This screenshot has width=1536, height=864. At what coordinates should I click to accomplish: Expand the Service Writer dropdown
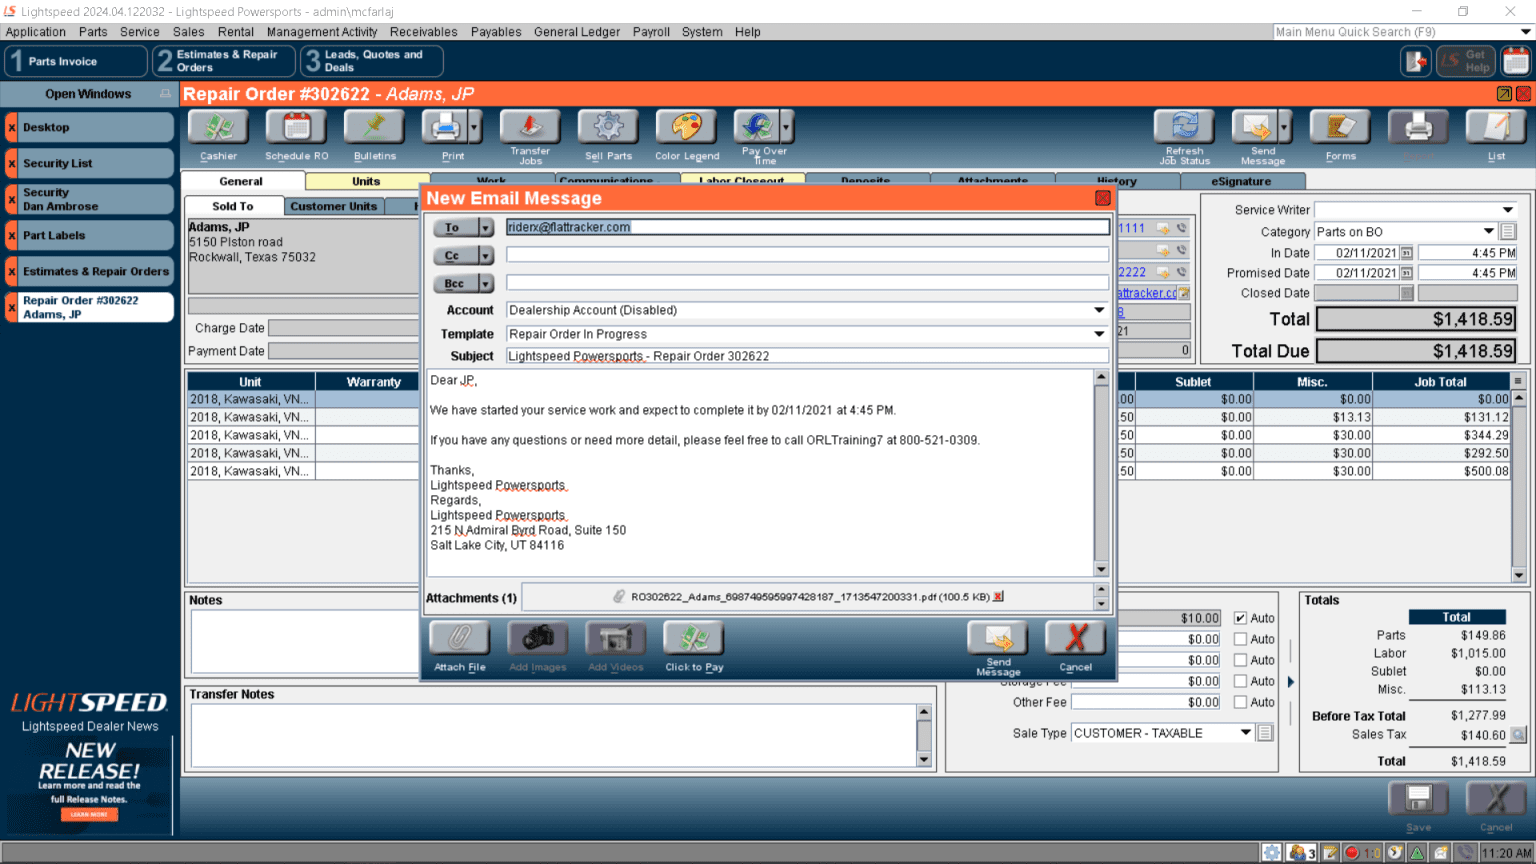pos(1507,210)
